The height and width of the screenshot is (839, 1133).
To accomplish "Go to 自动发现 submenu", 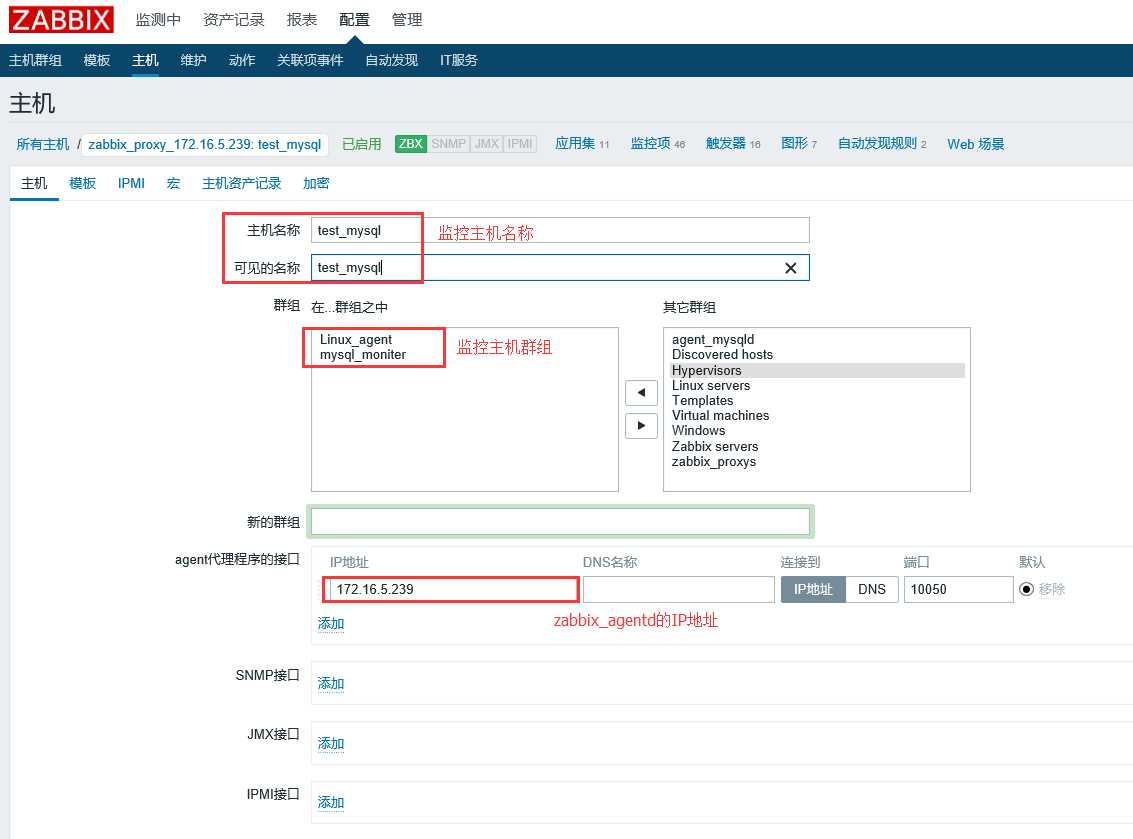I will click(392, 60).
